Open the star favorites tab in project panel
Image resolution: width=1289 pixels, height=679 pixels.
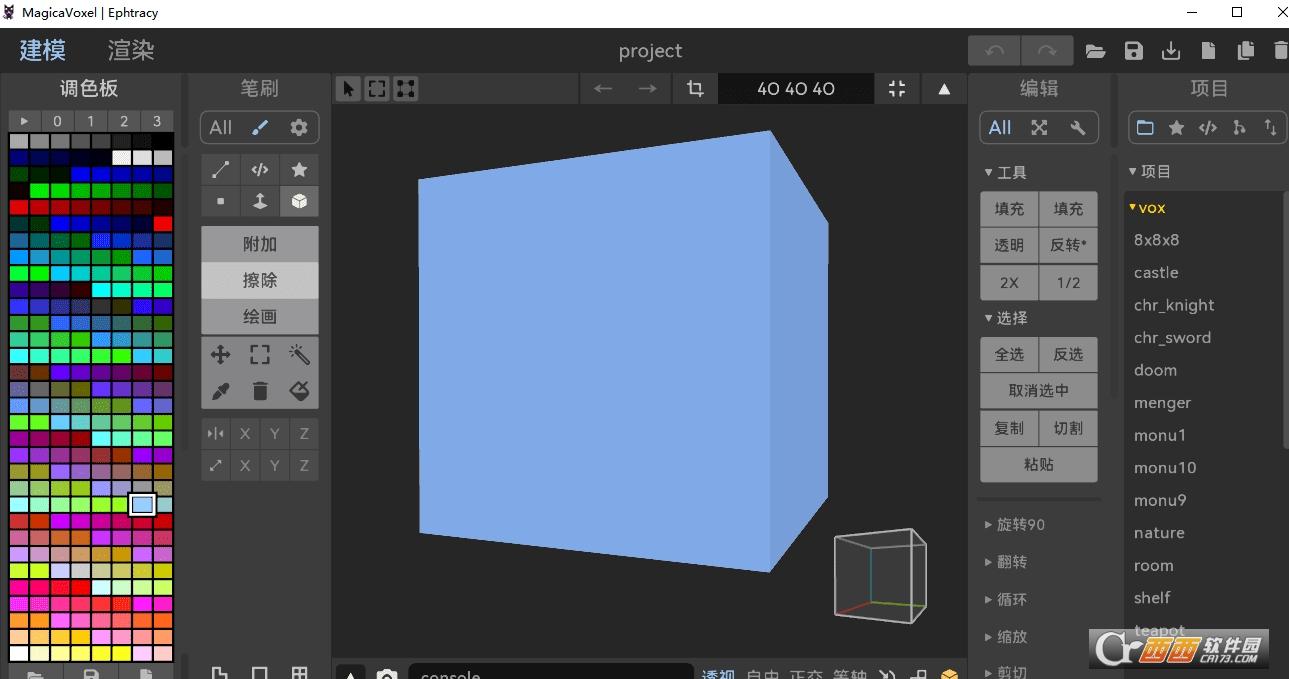(1177, 127)
